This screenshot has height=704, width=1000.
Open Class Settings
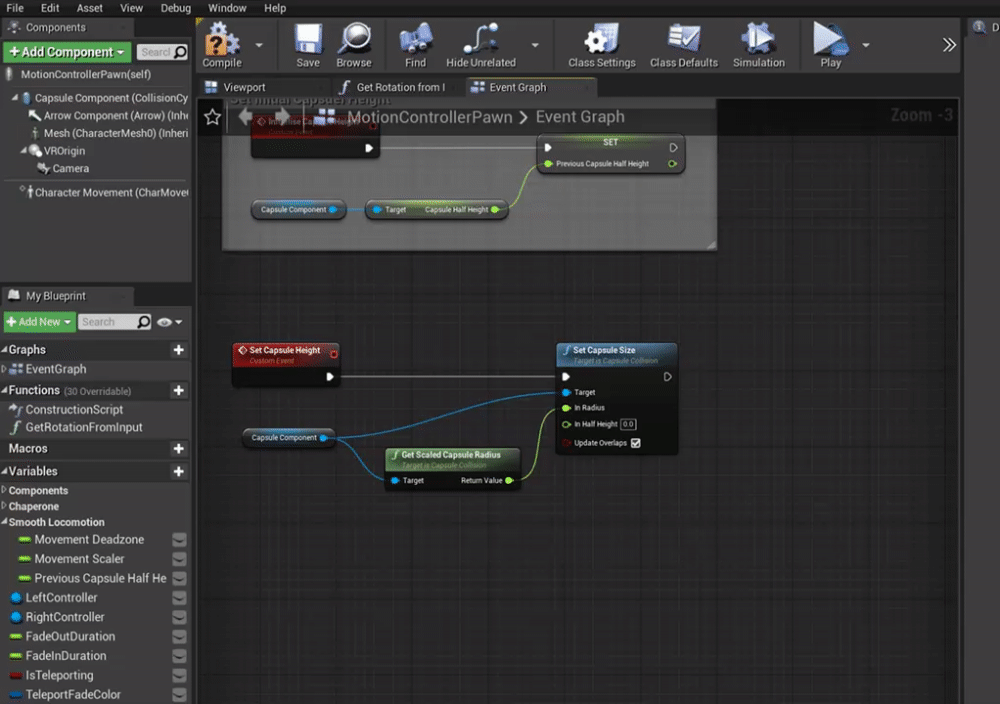[x=601, y=45]
